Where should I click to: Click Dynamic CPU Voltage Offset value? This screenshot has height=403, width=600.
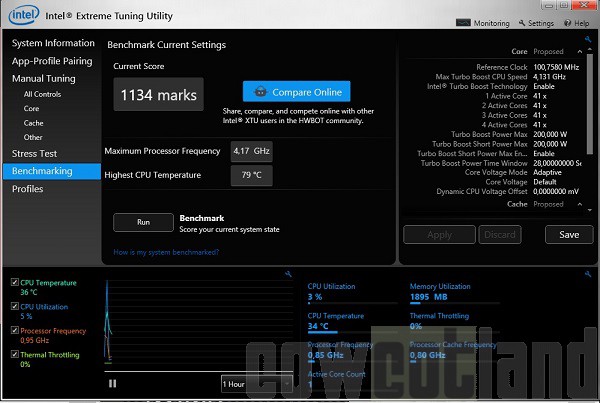coord(556,191)
